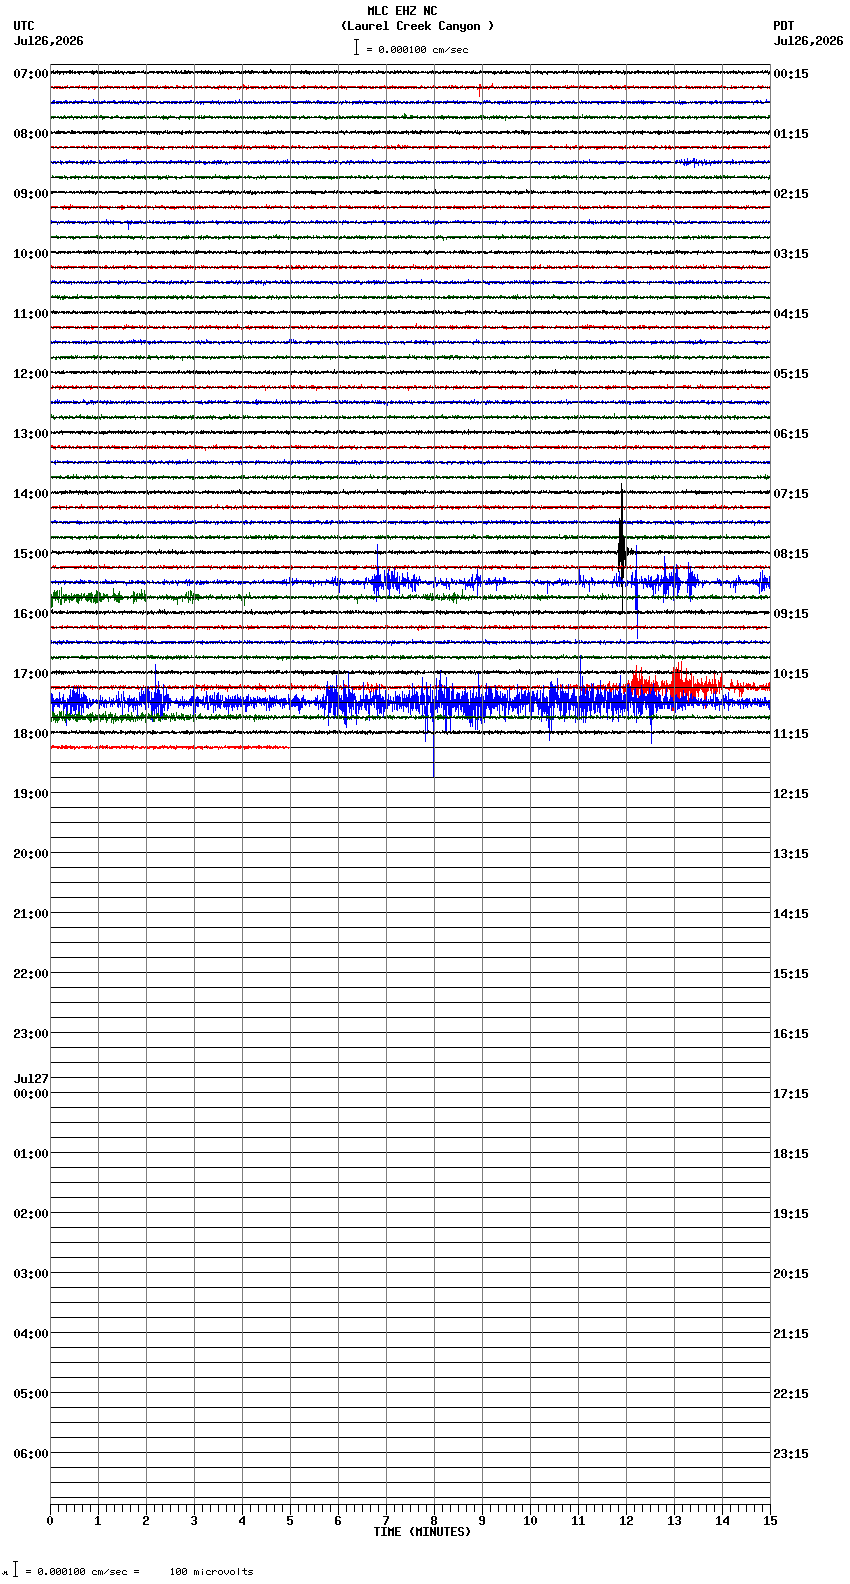Click minute 5 on the time axis
The height and width of the screenshot is (1584, 850).
click(x=290, y=1521)
